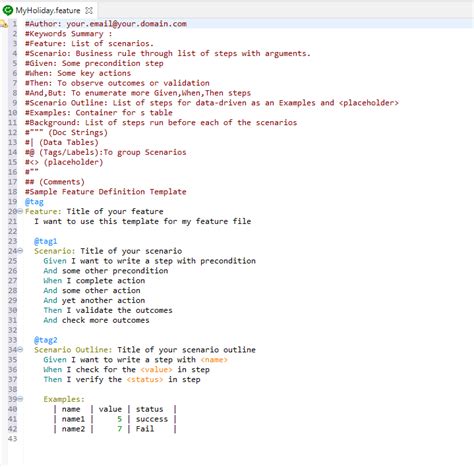Select the MyHoliday.feature tab

click(x=48, y=10)
